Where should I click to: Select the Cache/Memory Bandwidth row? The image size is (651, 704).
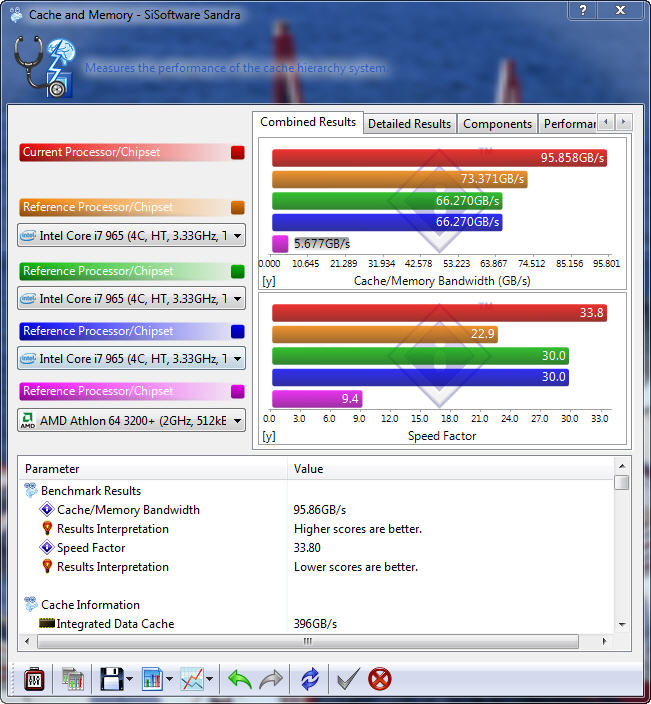(x=316, y=510)
